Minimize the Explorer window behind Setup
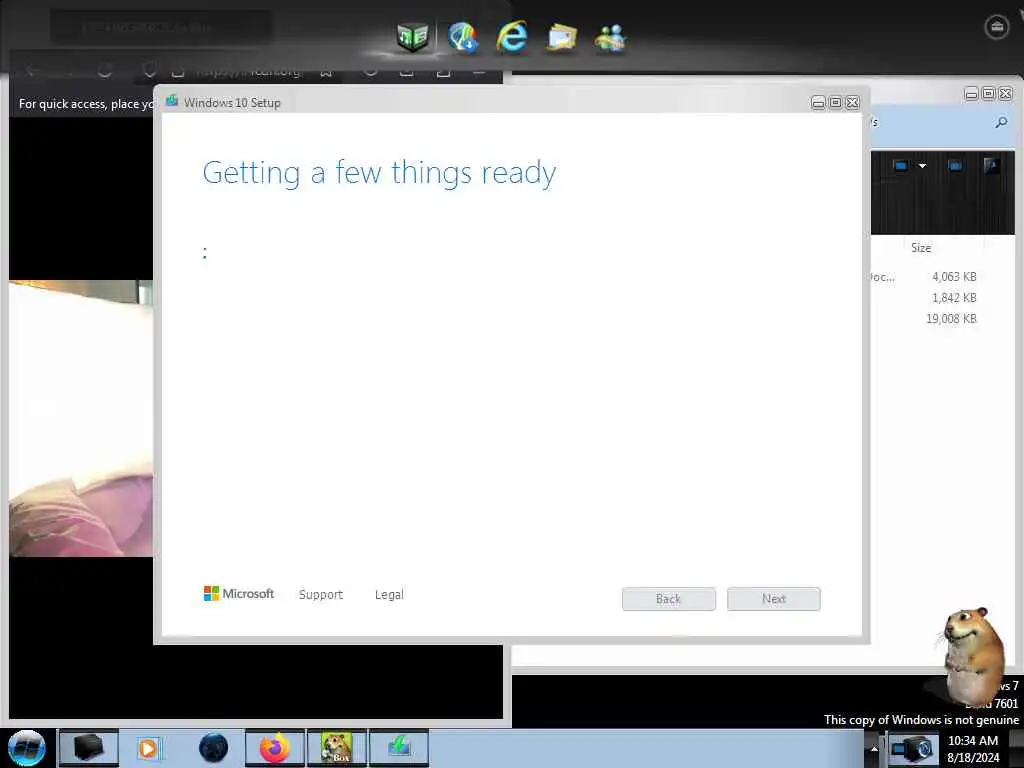The image size is (1024, 768). tap(971, 94)
